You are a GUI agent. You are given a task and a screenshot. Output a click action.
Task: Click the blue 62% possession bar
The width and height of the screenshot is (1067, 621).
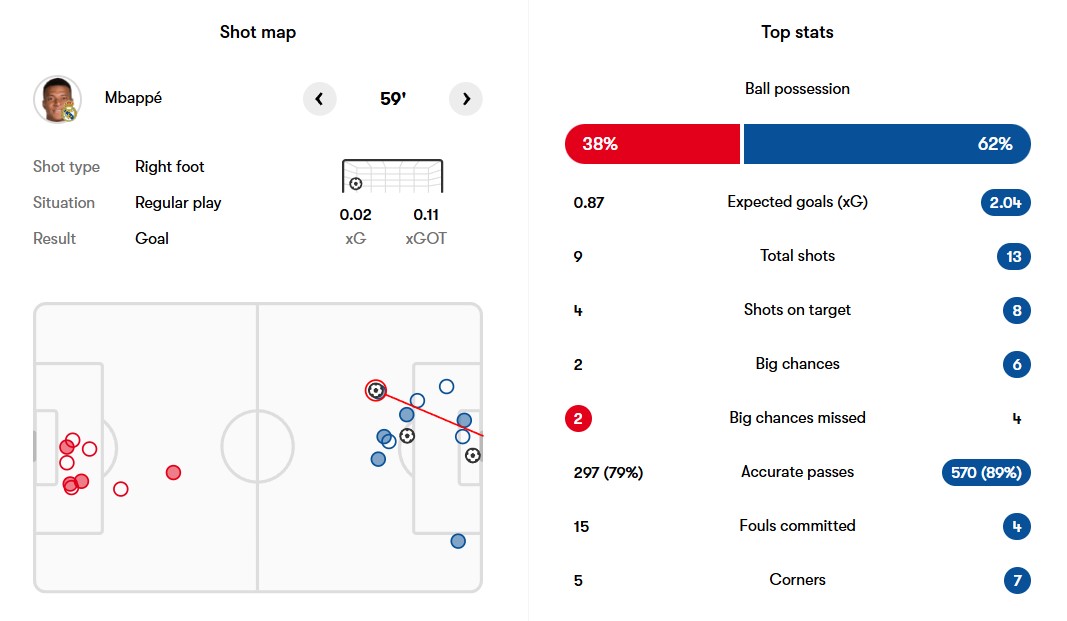click(886, 144)
